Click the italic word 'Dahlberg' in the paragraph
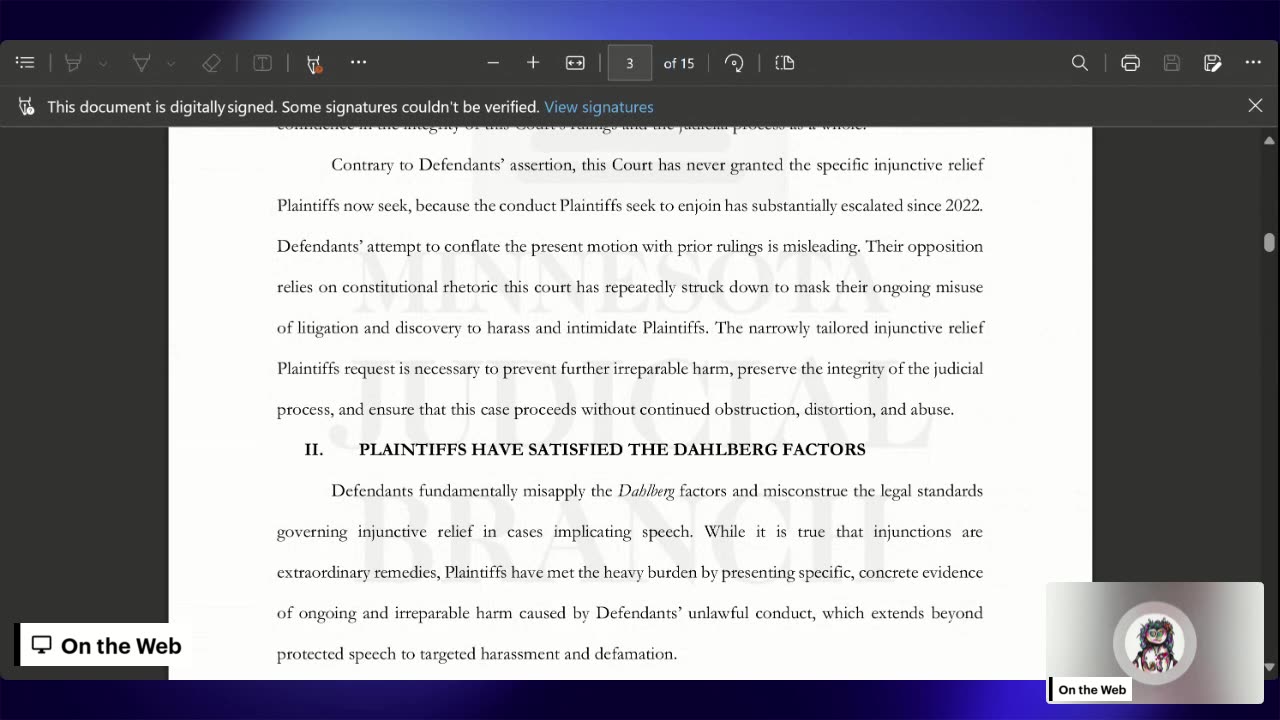1280x720 pixels. [646, 491]
